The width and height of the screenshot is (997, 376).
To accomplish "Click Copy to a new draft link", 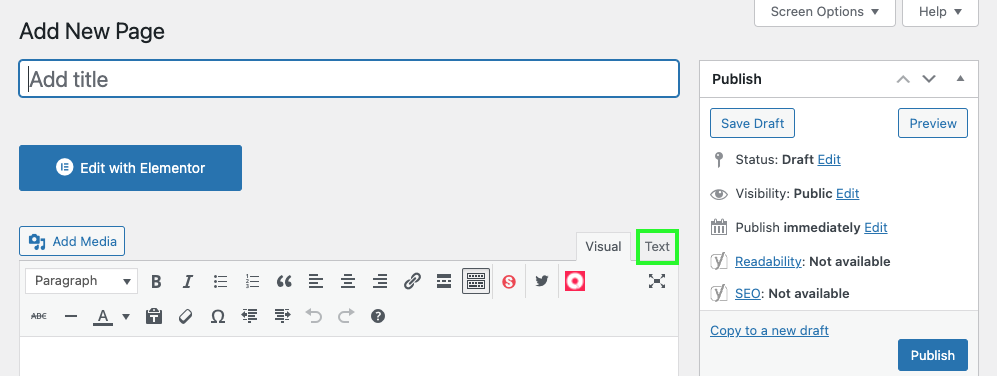I will pos(769,330).
